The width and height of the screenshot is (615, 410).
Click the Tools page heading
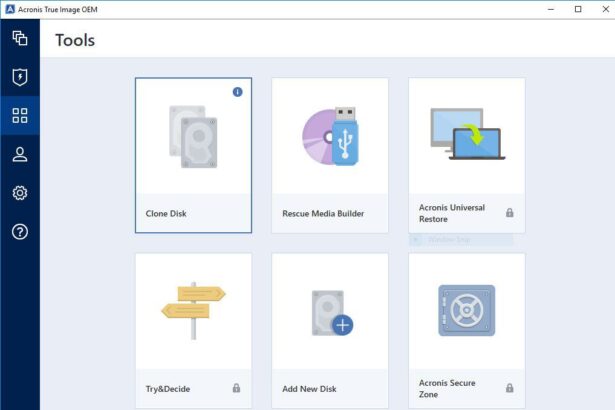tap(75, 40)
